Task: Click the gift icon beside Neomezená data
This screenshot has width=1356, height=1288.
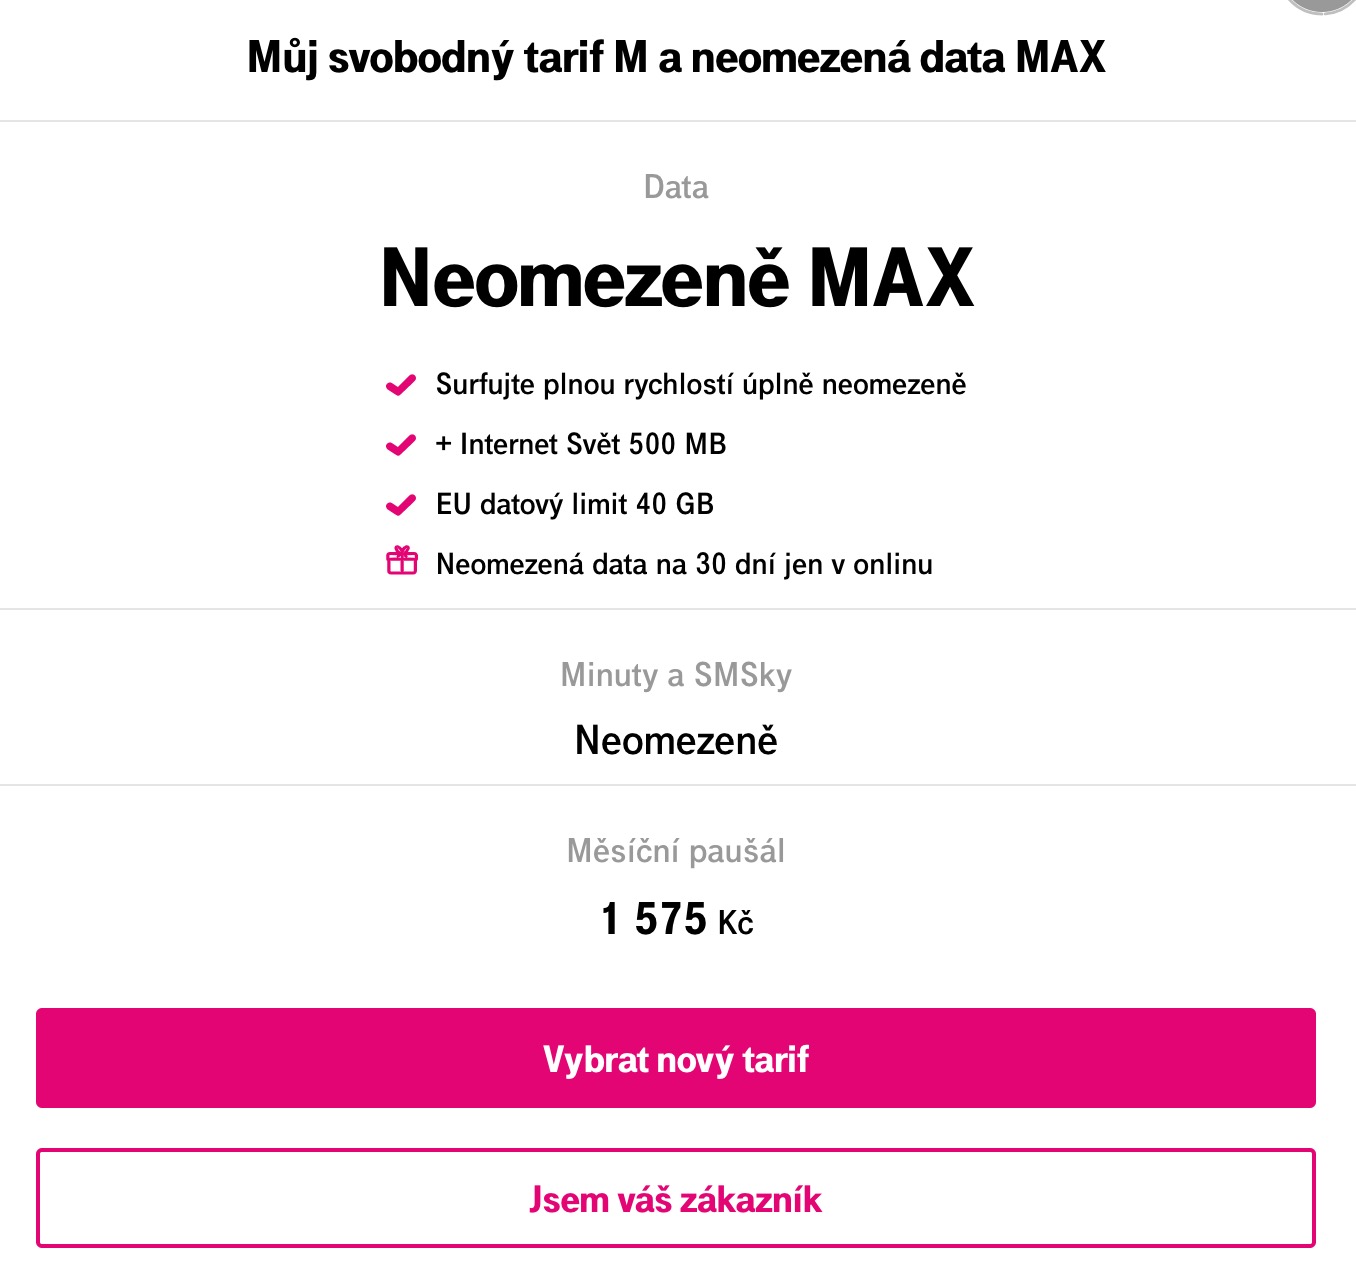Action: [x=402, y=561]
